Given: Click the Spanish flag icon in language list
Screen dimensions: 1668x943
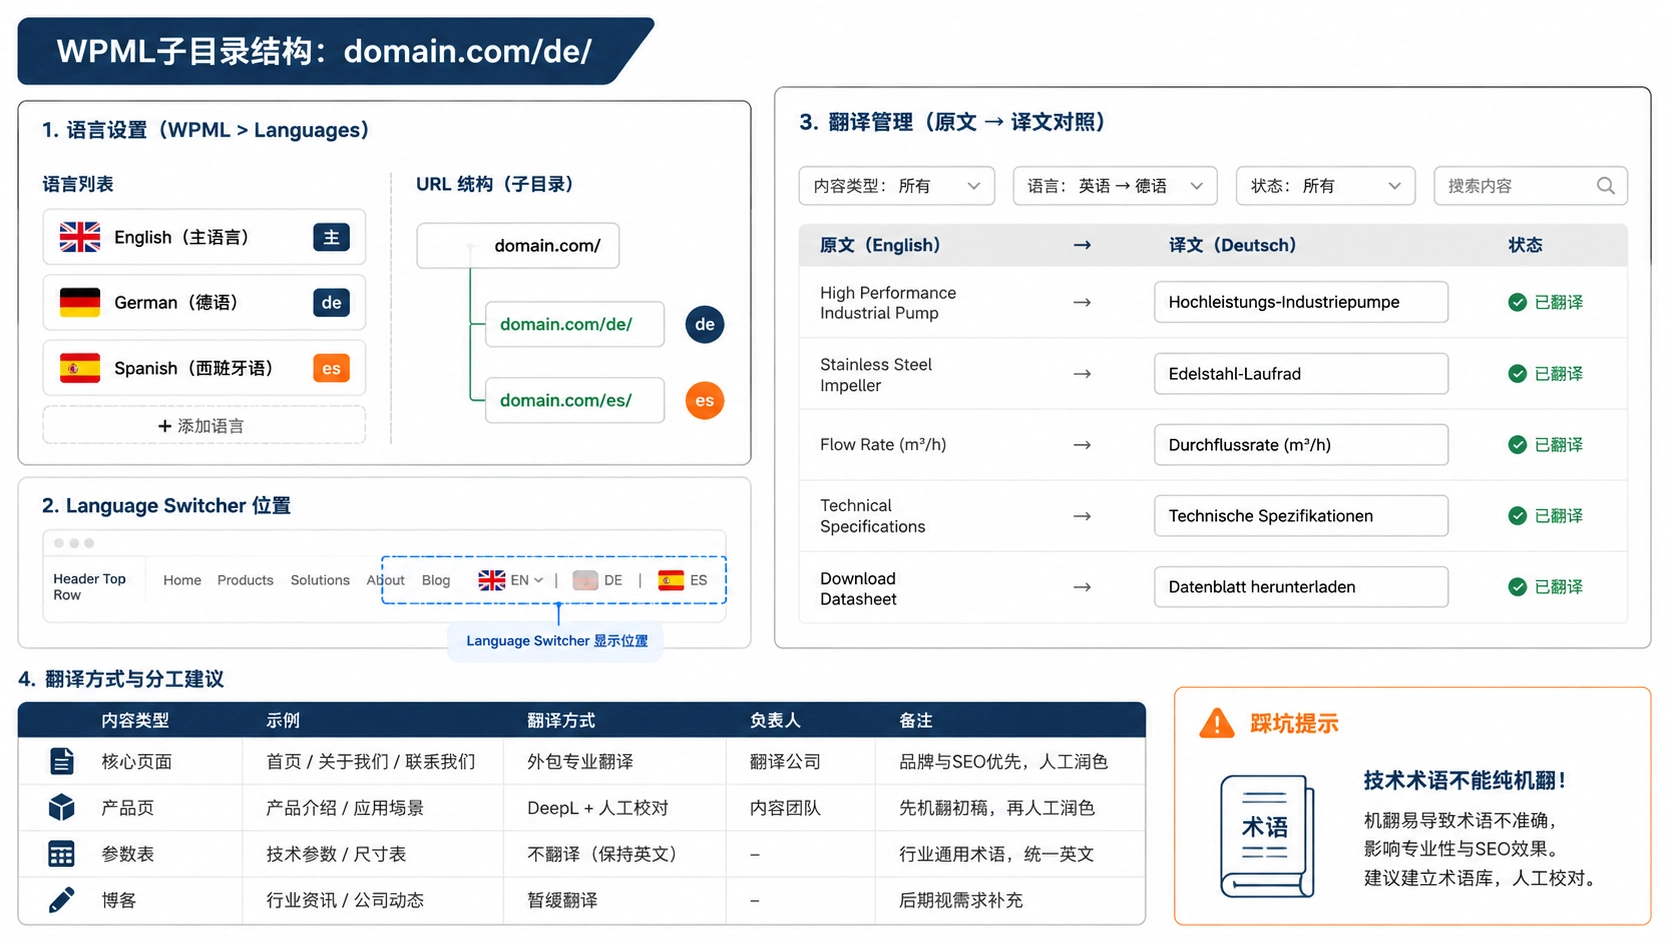Looking at the screenshot, I should (x=80, y=368).
